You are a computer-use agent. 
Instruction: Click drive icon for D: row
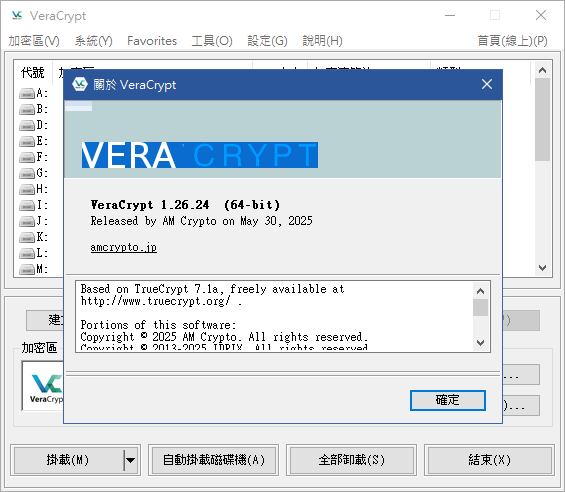(27, 125)
